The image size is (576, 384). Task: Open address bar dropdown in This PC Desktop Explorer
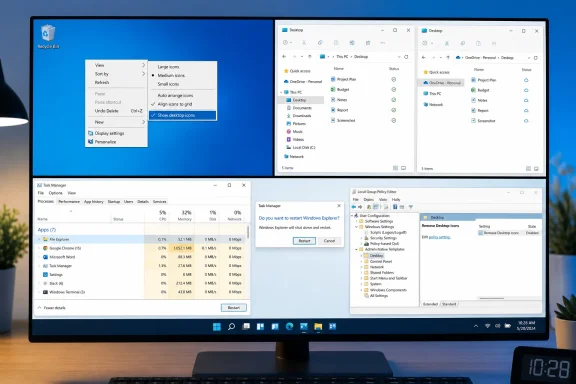pyautogui.click(x=399, y=57)
